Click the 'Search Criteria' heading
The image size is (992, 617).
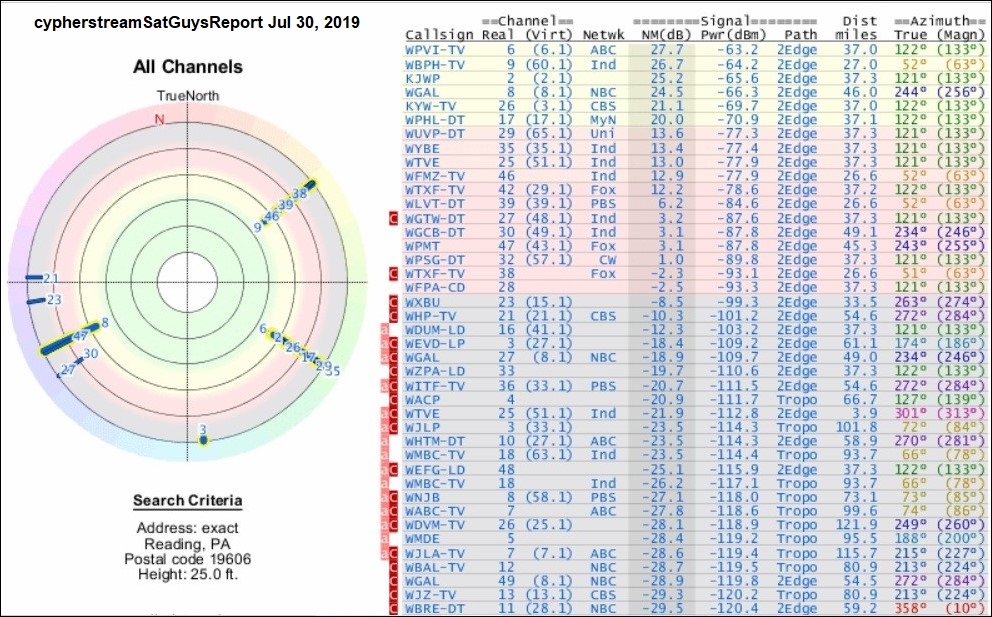(187, 501)
